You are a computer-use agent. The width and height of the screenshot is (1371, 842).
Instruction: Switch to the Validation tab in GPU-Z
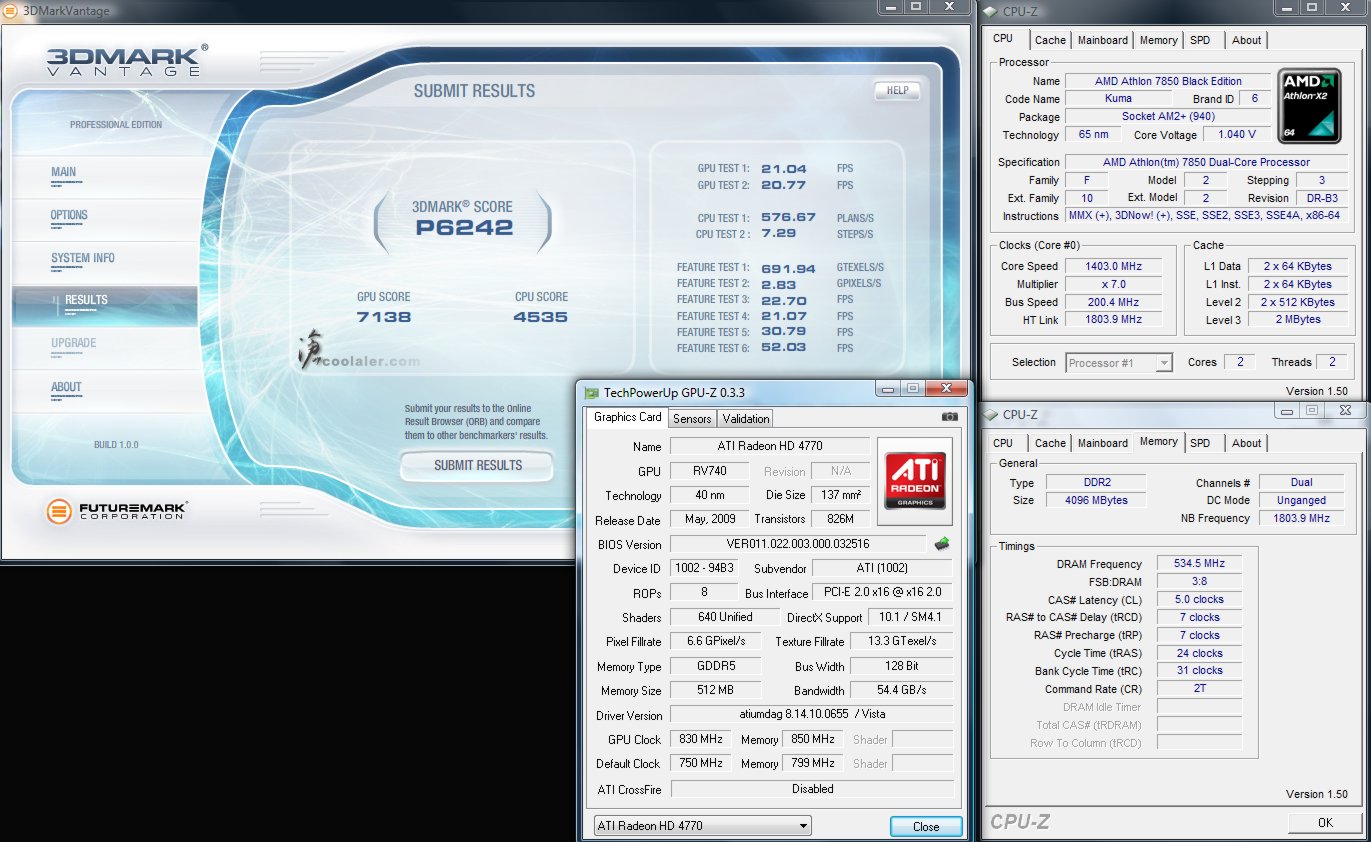click(x=746, y=419)
